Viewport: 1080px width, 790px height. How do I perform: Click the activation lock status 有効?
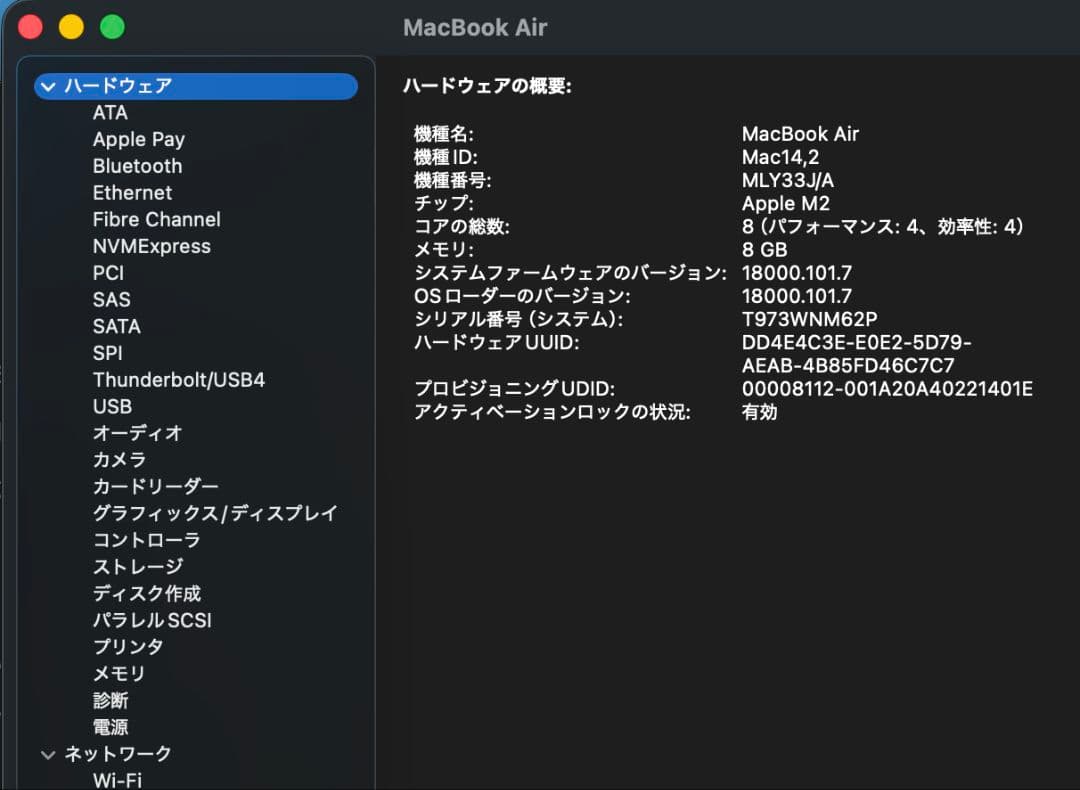(760, 412)
